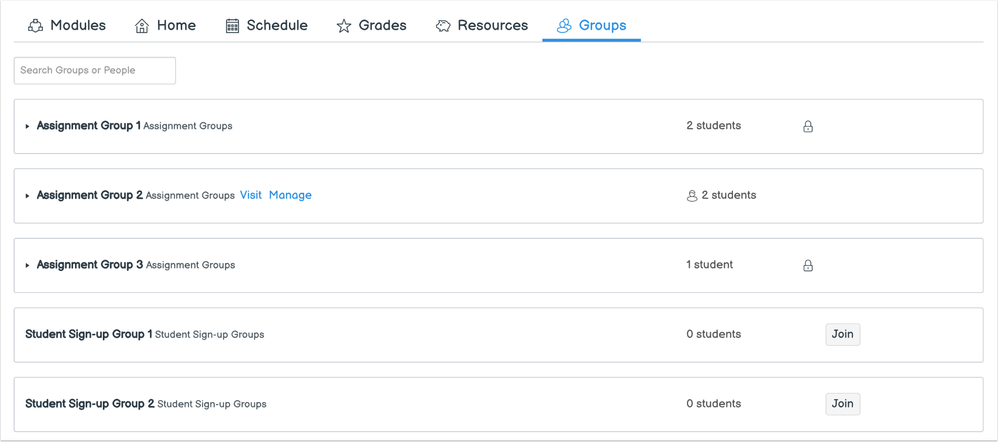Click the Modules tab icon
The width and height of the screenshot is (998, 442).
click(x=36, y=26)
